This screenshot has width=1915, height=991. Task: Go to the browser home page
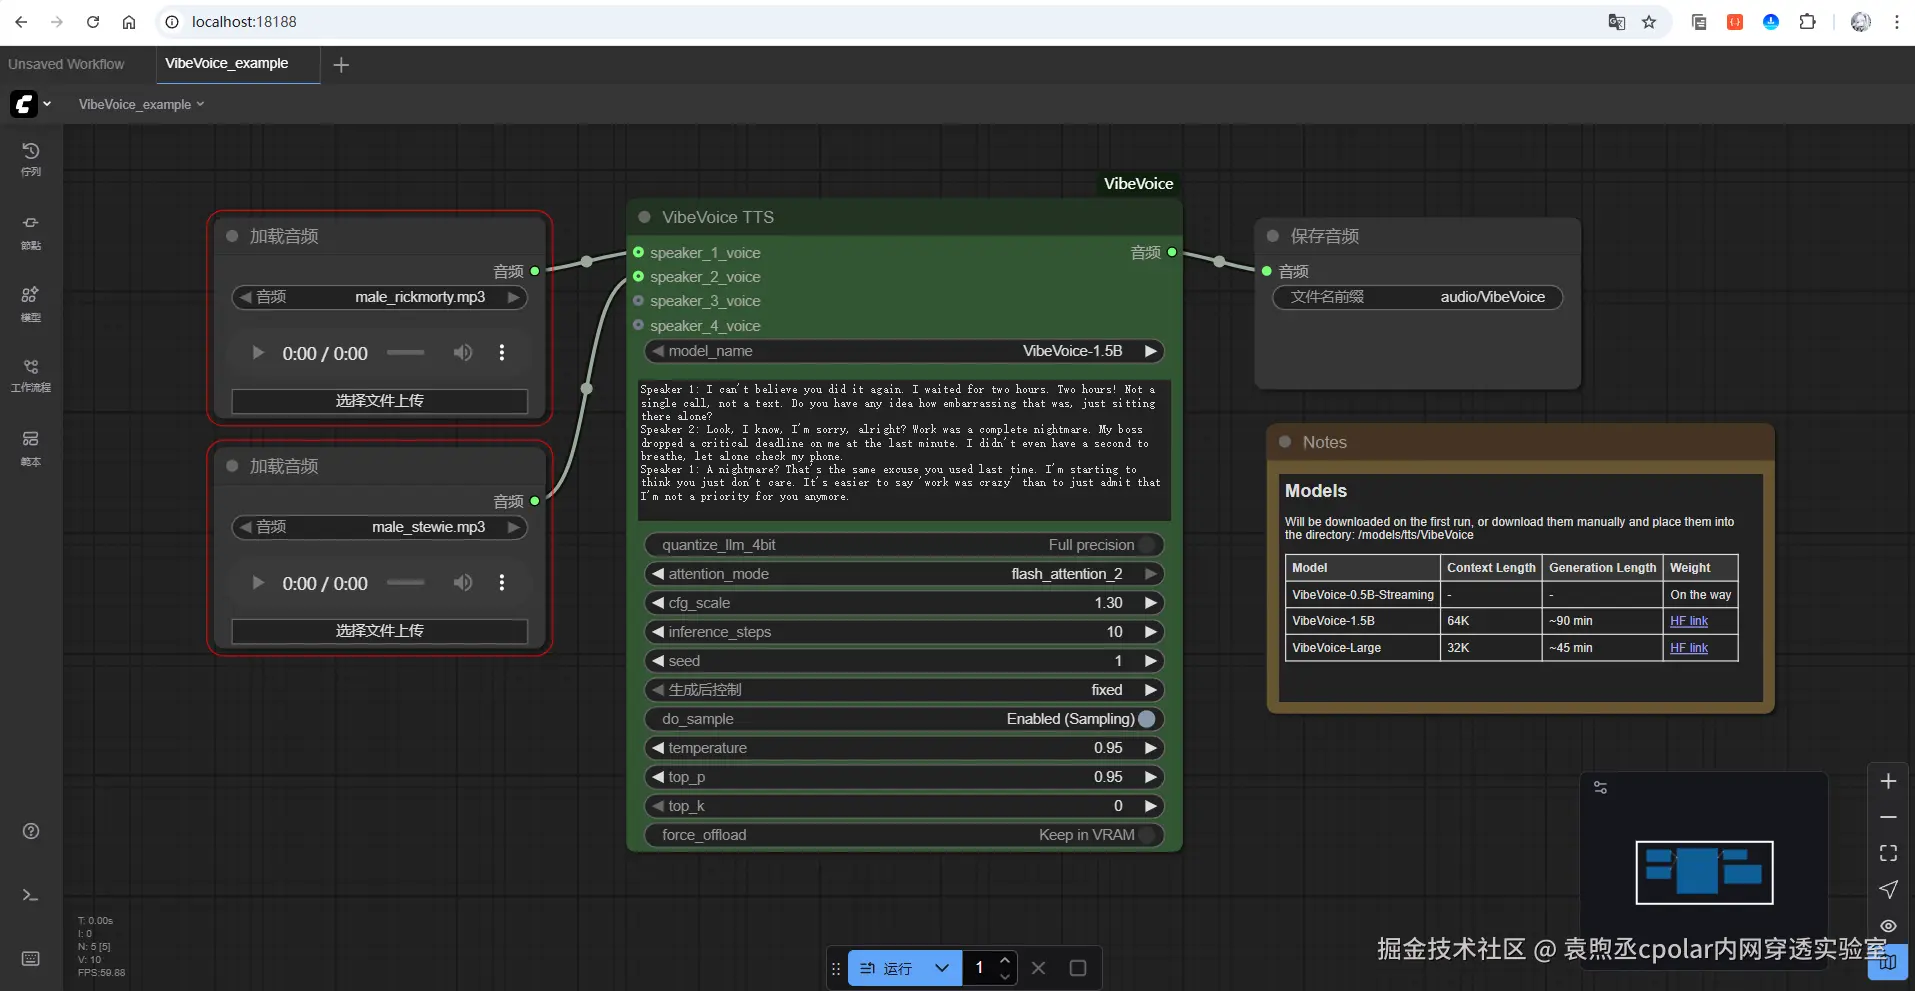click(129, 22)
